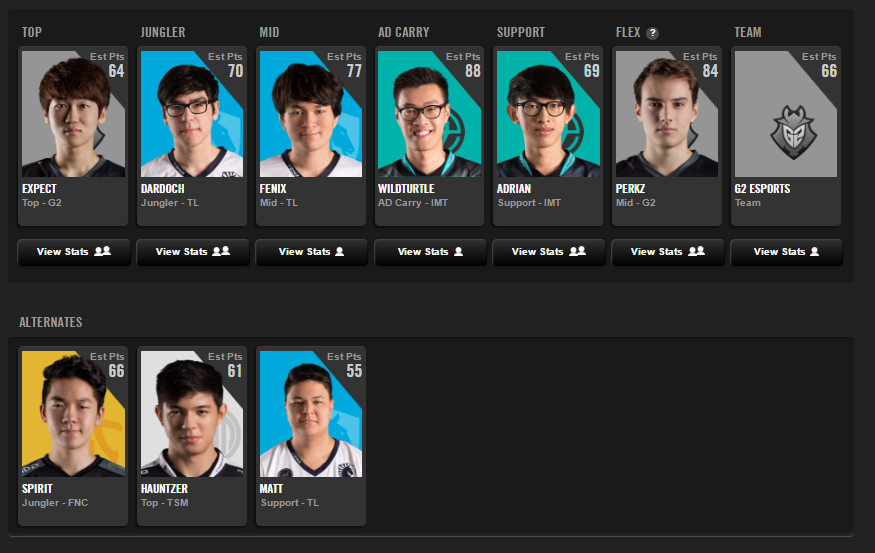Click the G2 Esports team logo

pyautogui.click(x=793, y=133)
